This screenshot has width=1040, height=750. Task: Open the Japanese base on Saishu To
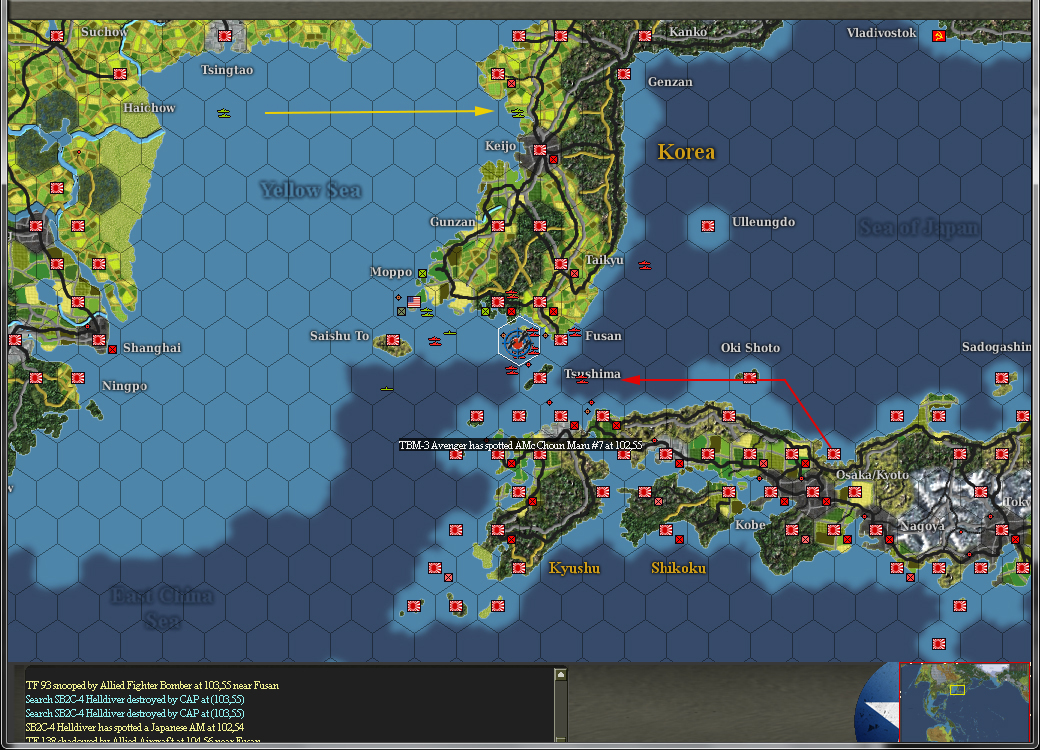click(393, 340)
